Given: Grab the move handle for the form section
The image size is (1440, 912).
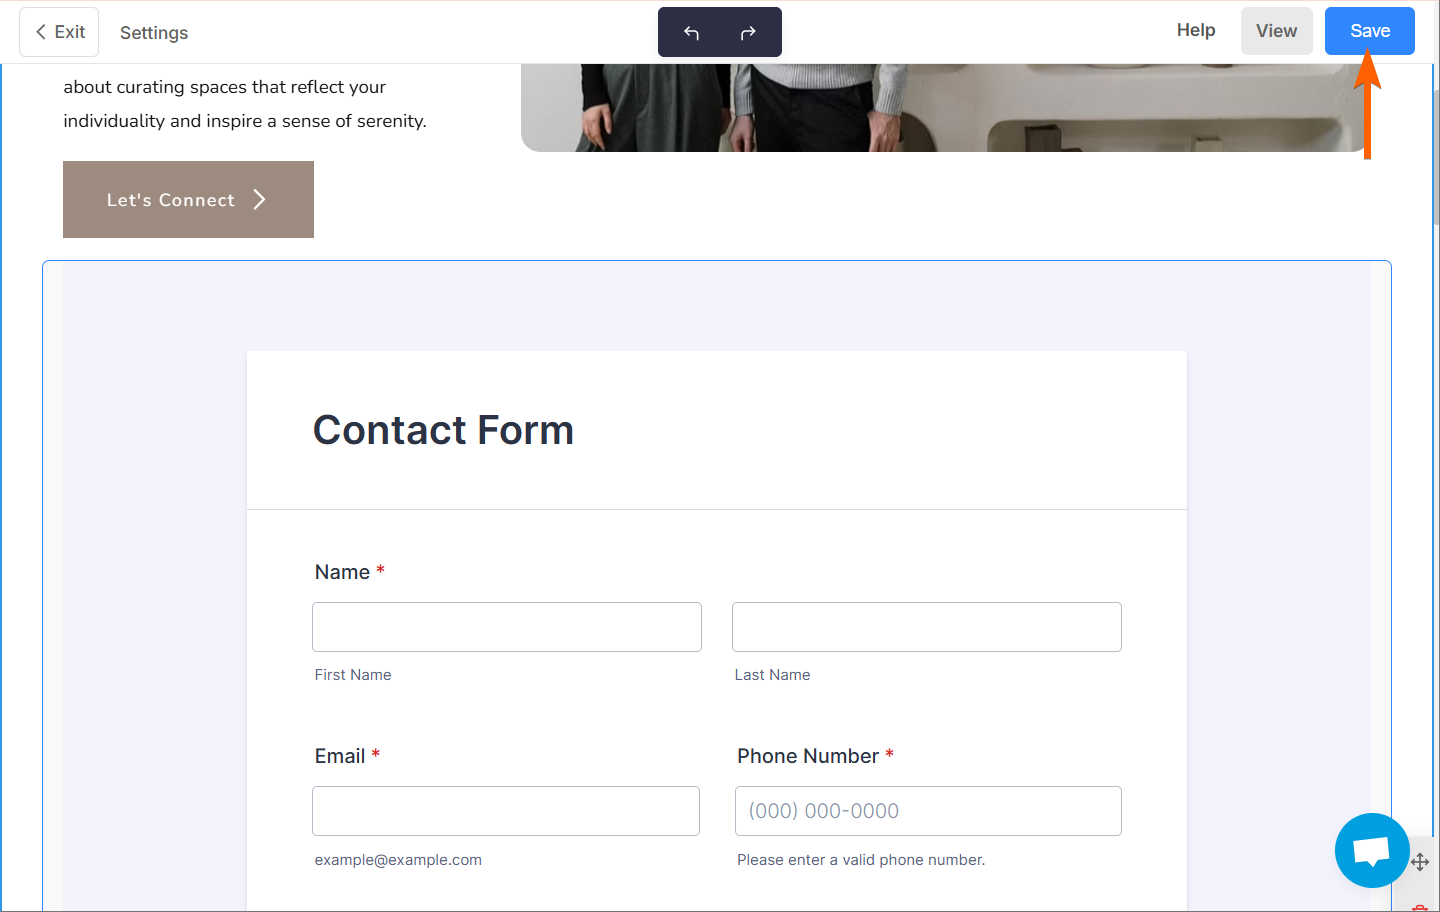Looking at the screenshot, I should pos(1420,862).
